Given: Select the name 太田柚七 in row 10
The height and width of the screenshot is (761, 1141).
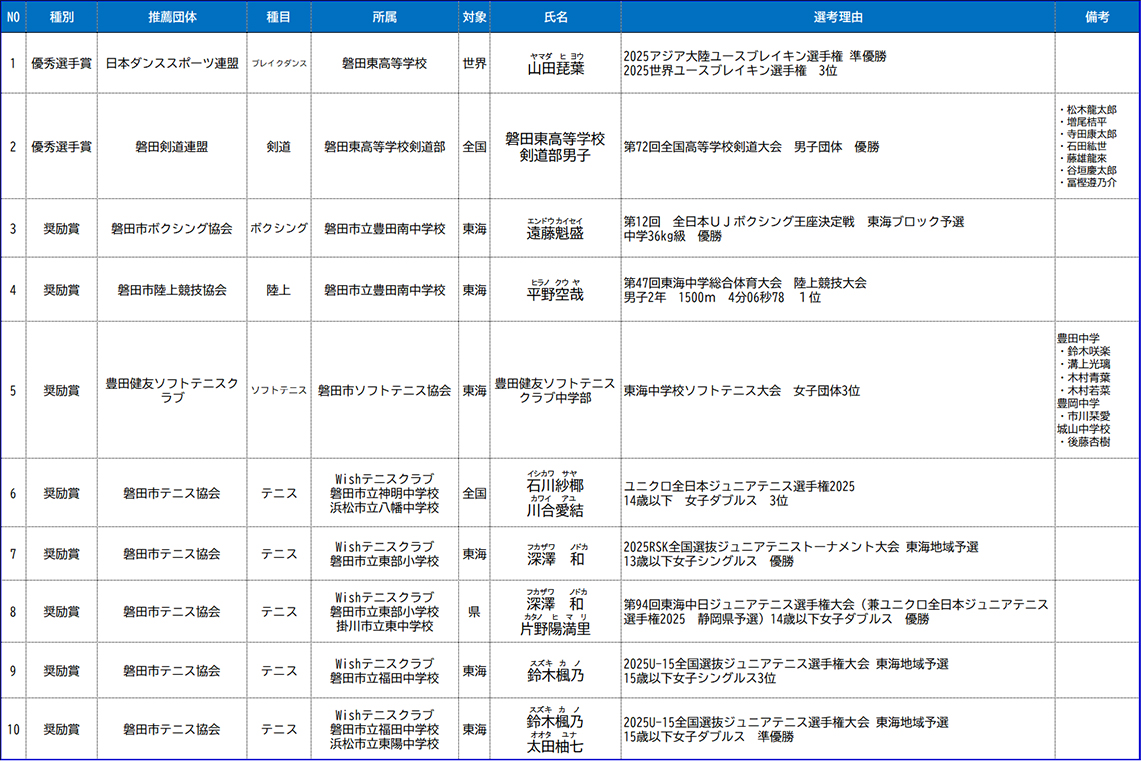Looking at the screenshot, I should (555, 746).
